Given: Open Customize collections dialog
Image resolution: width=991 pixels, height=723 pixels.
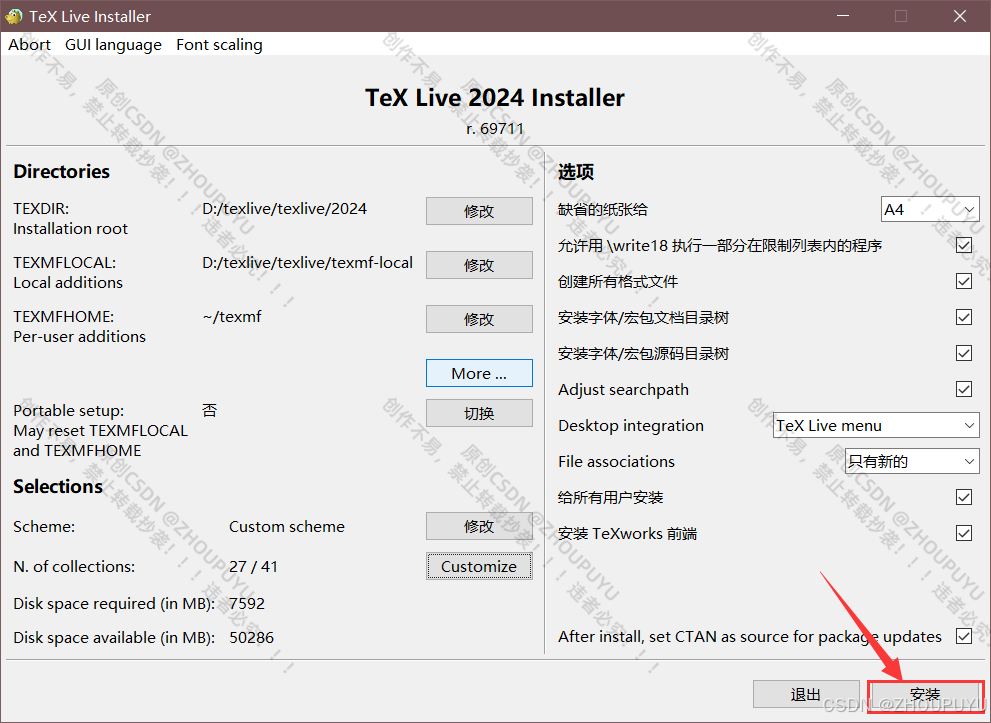Looking at the screenshot, I should tap(479, 566).
